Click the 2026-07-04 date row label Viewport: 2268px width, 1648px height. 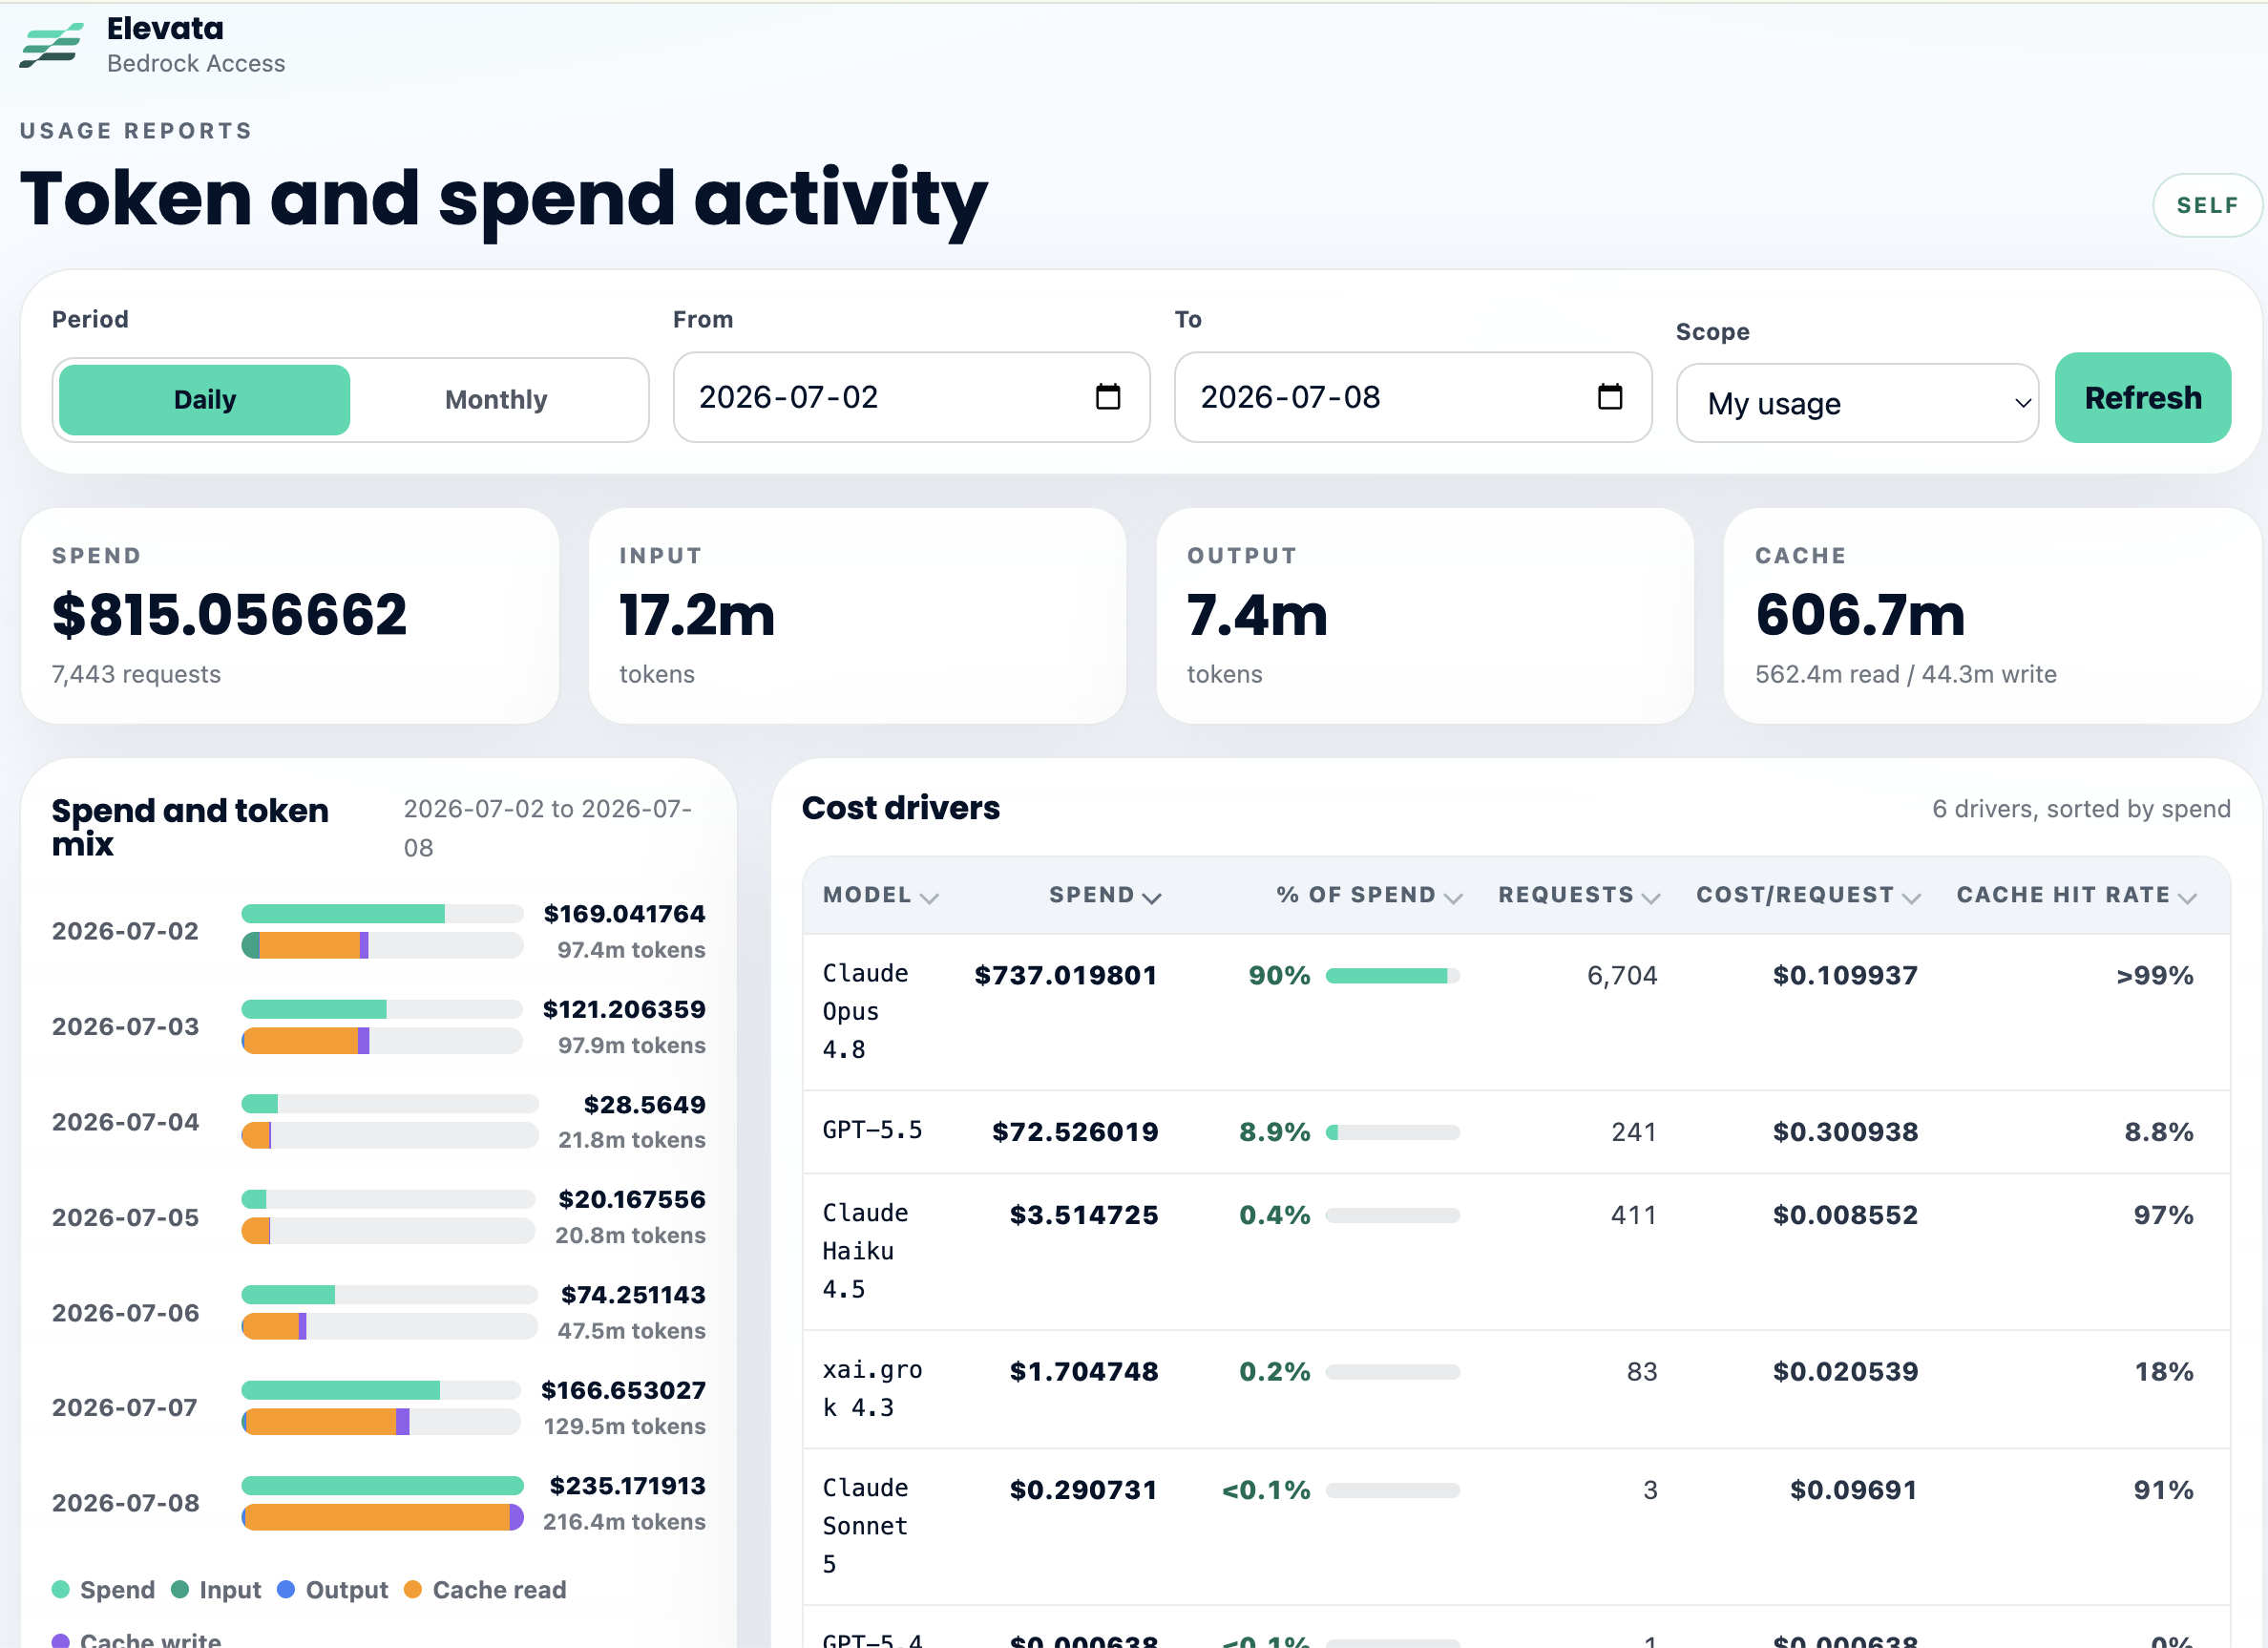[125, 1122]
